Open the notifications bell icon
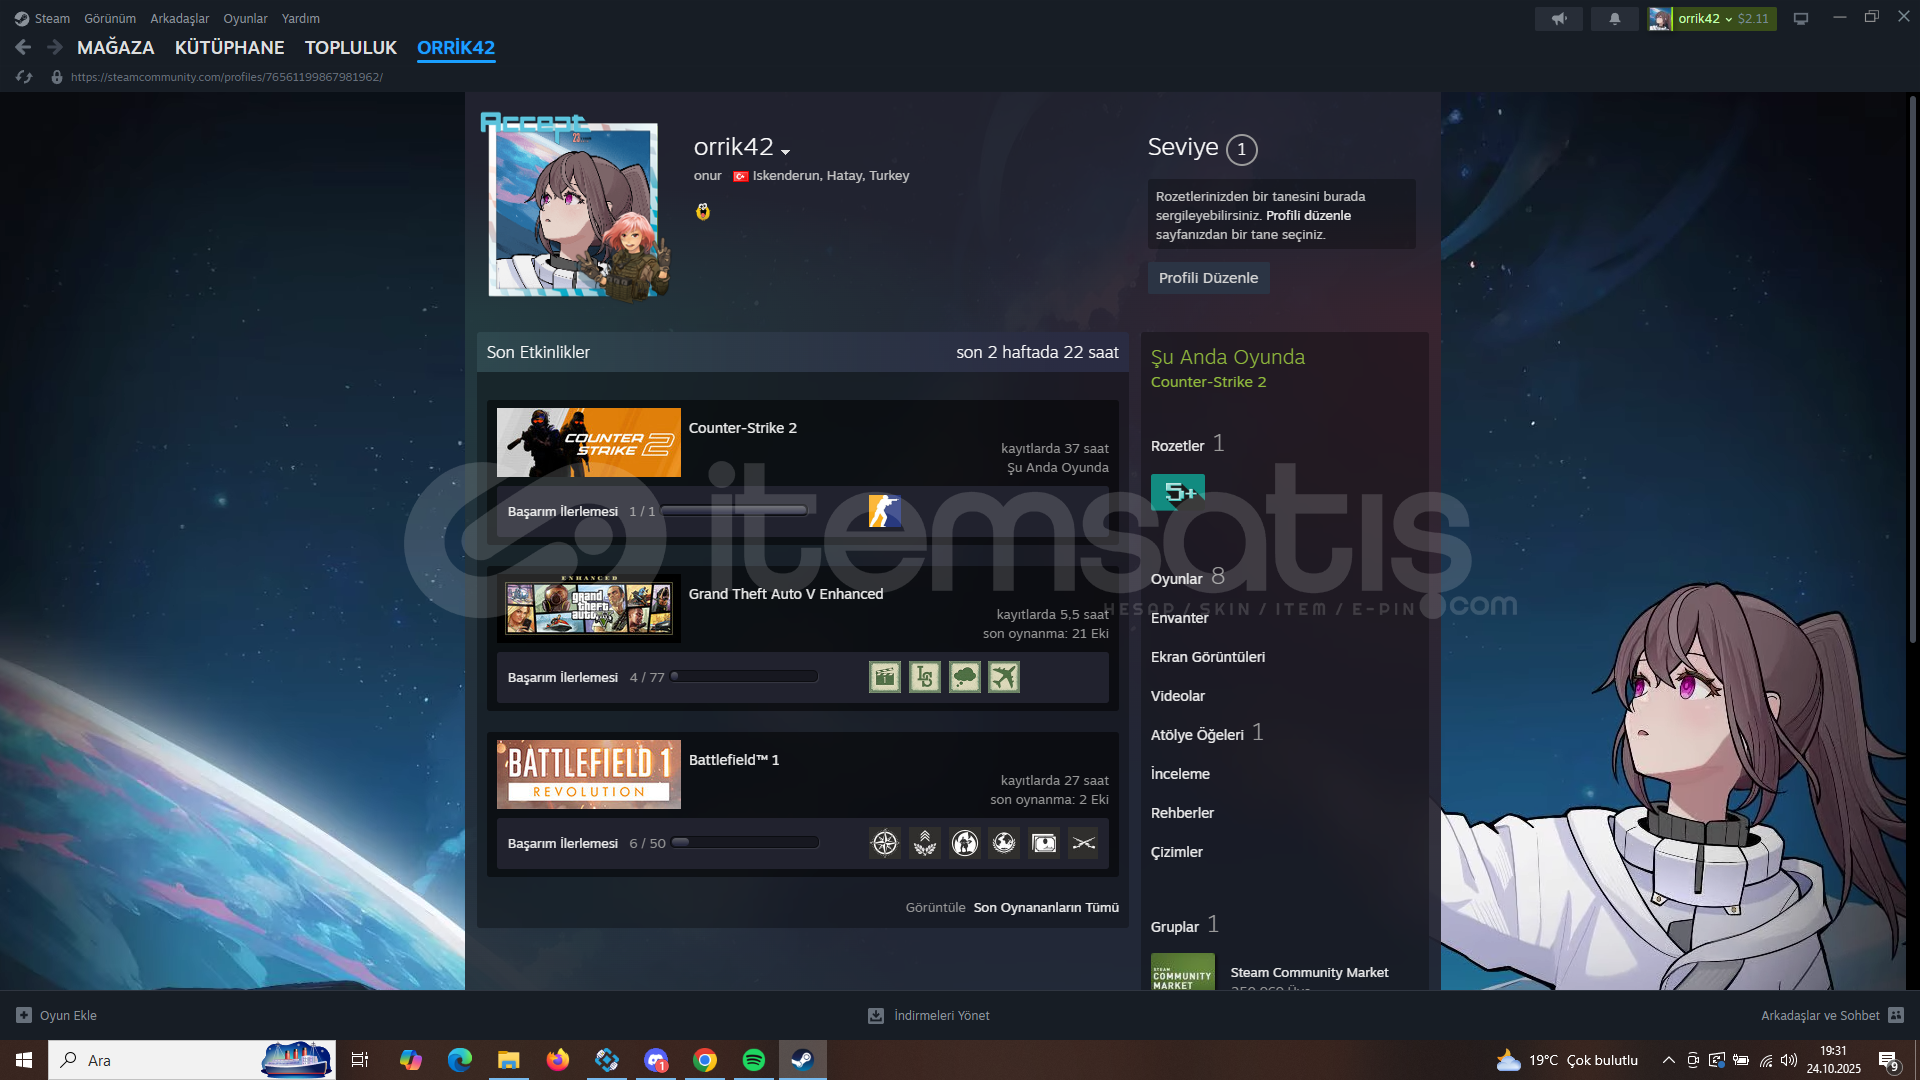Image resolution: width=1920 pixels, height=1080 pixels. click(1614, 18)
